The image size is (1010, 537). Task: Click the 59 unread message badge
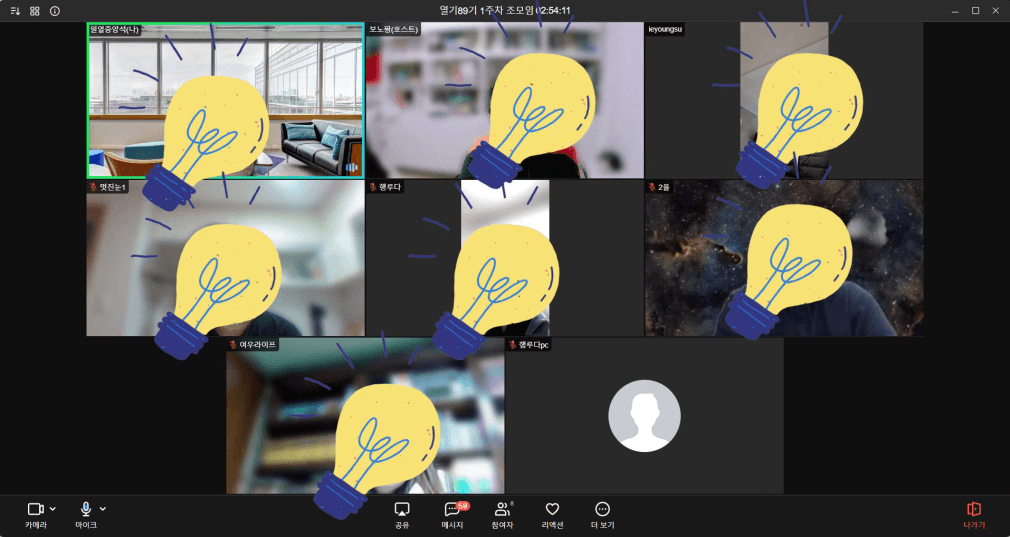(462, 506)
